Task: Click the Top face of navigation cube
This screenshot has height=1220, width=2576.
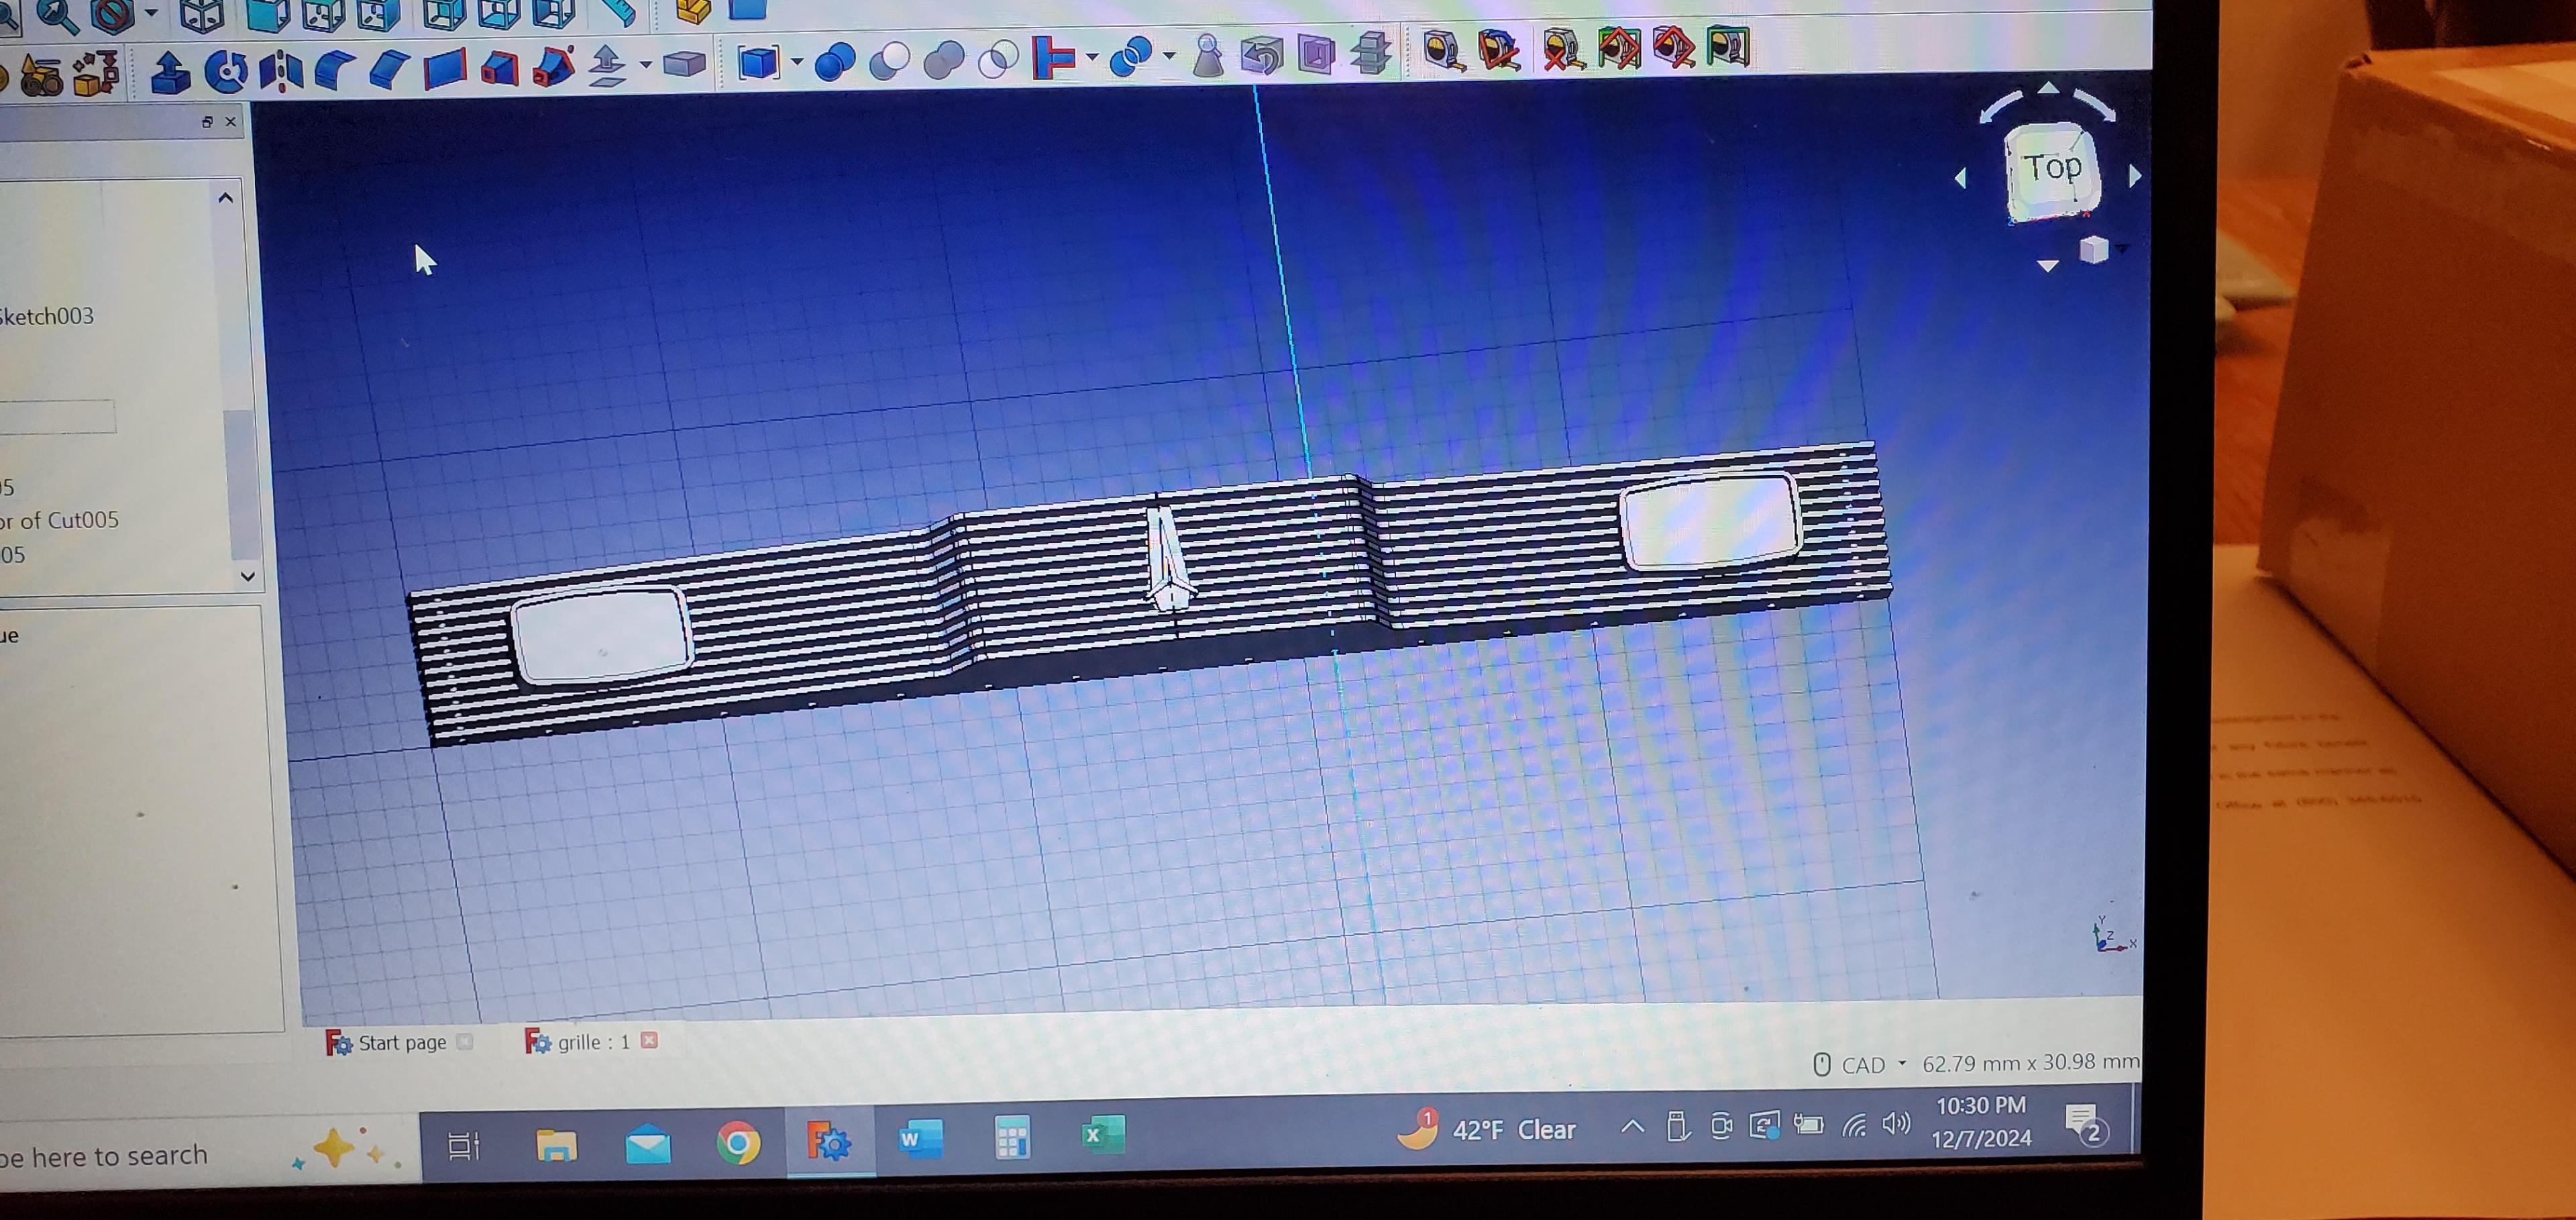Action: coord(2052,170)
